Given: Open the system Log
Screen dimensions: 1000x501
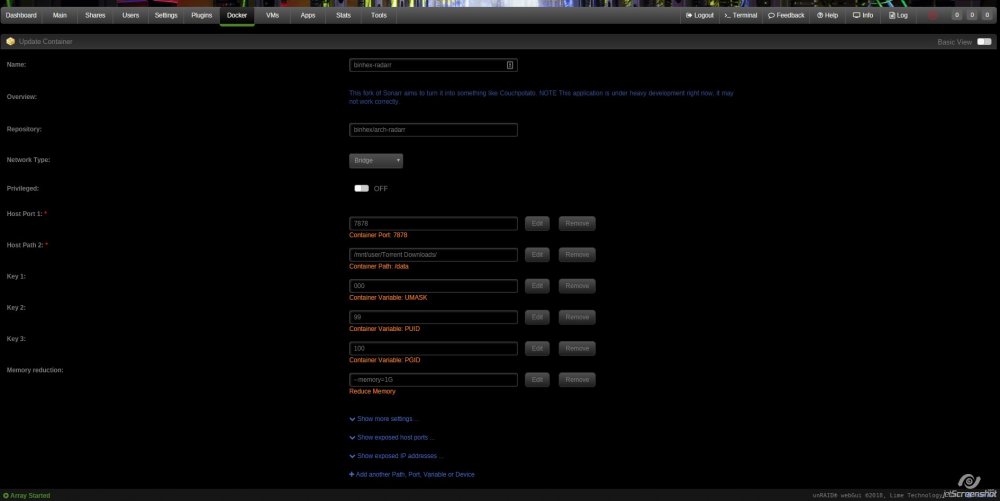Looking at the screenshot, I should (x=898, y=15).
